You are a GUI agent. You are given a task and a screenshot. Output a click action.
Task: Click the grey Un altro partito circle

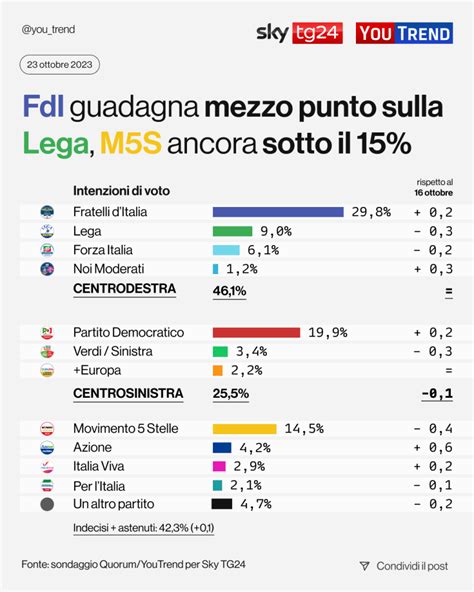[47, 504]
